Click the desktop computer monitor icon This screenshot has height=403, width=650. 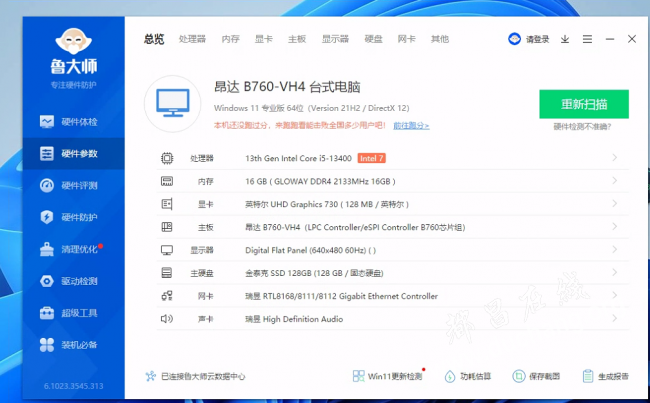172,104
